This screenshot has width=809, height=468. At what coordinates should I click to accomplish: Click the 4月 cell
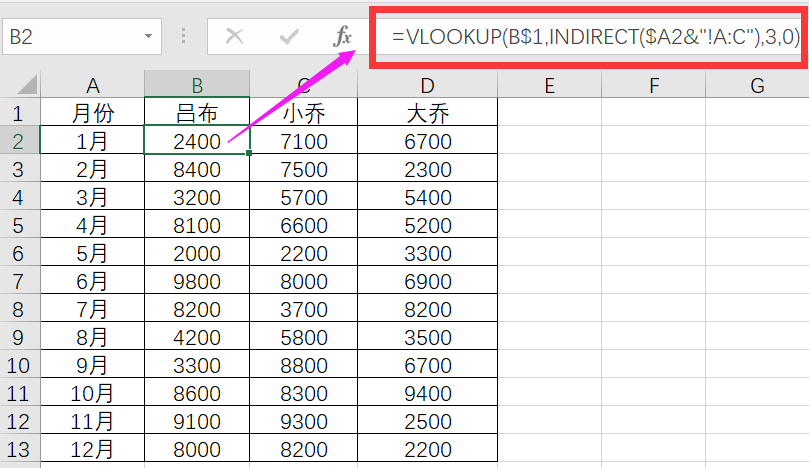point(92,225)
